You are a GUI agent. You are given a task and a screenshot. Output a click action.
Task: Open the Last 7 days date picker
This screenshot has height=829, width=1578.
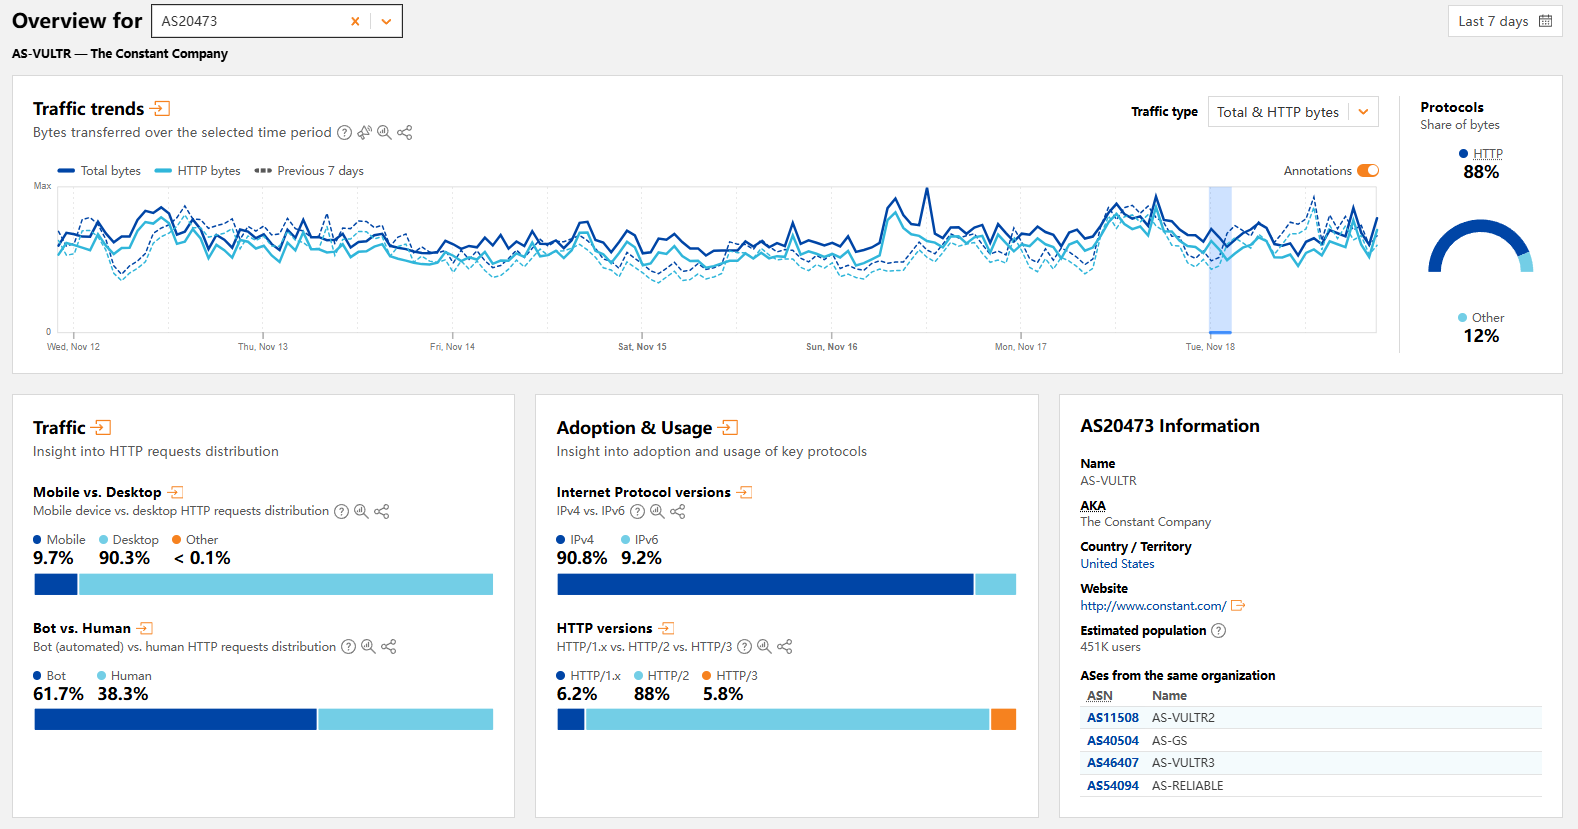coord(1504,21)
